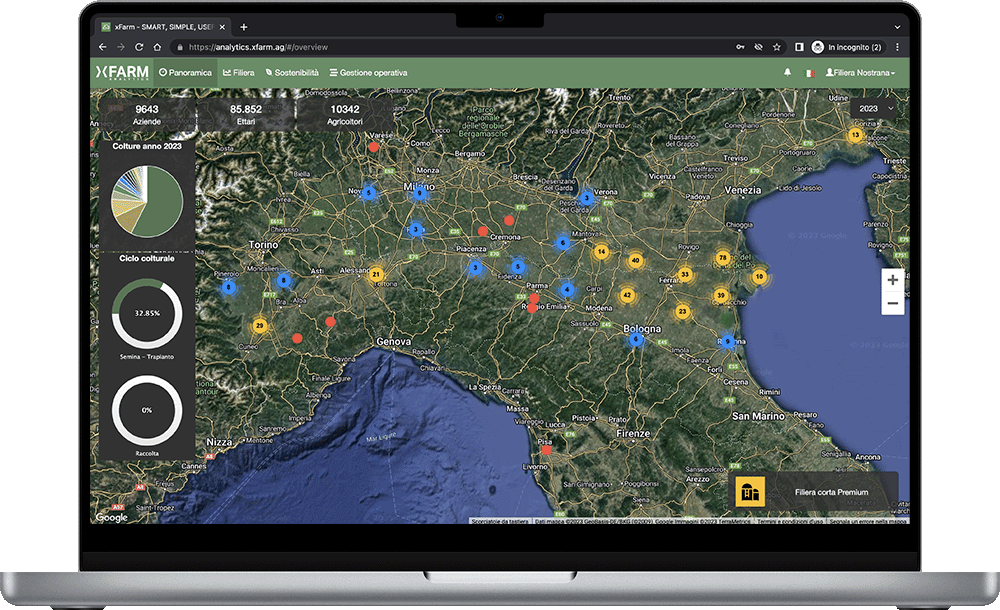1000x610 pixels.
Task: Go back with the browser back arrow
Action: click(103, 47)
